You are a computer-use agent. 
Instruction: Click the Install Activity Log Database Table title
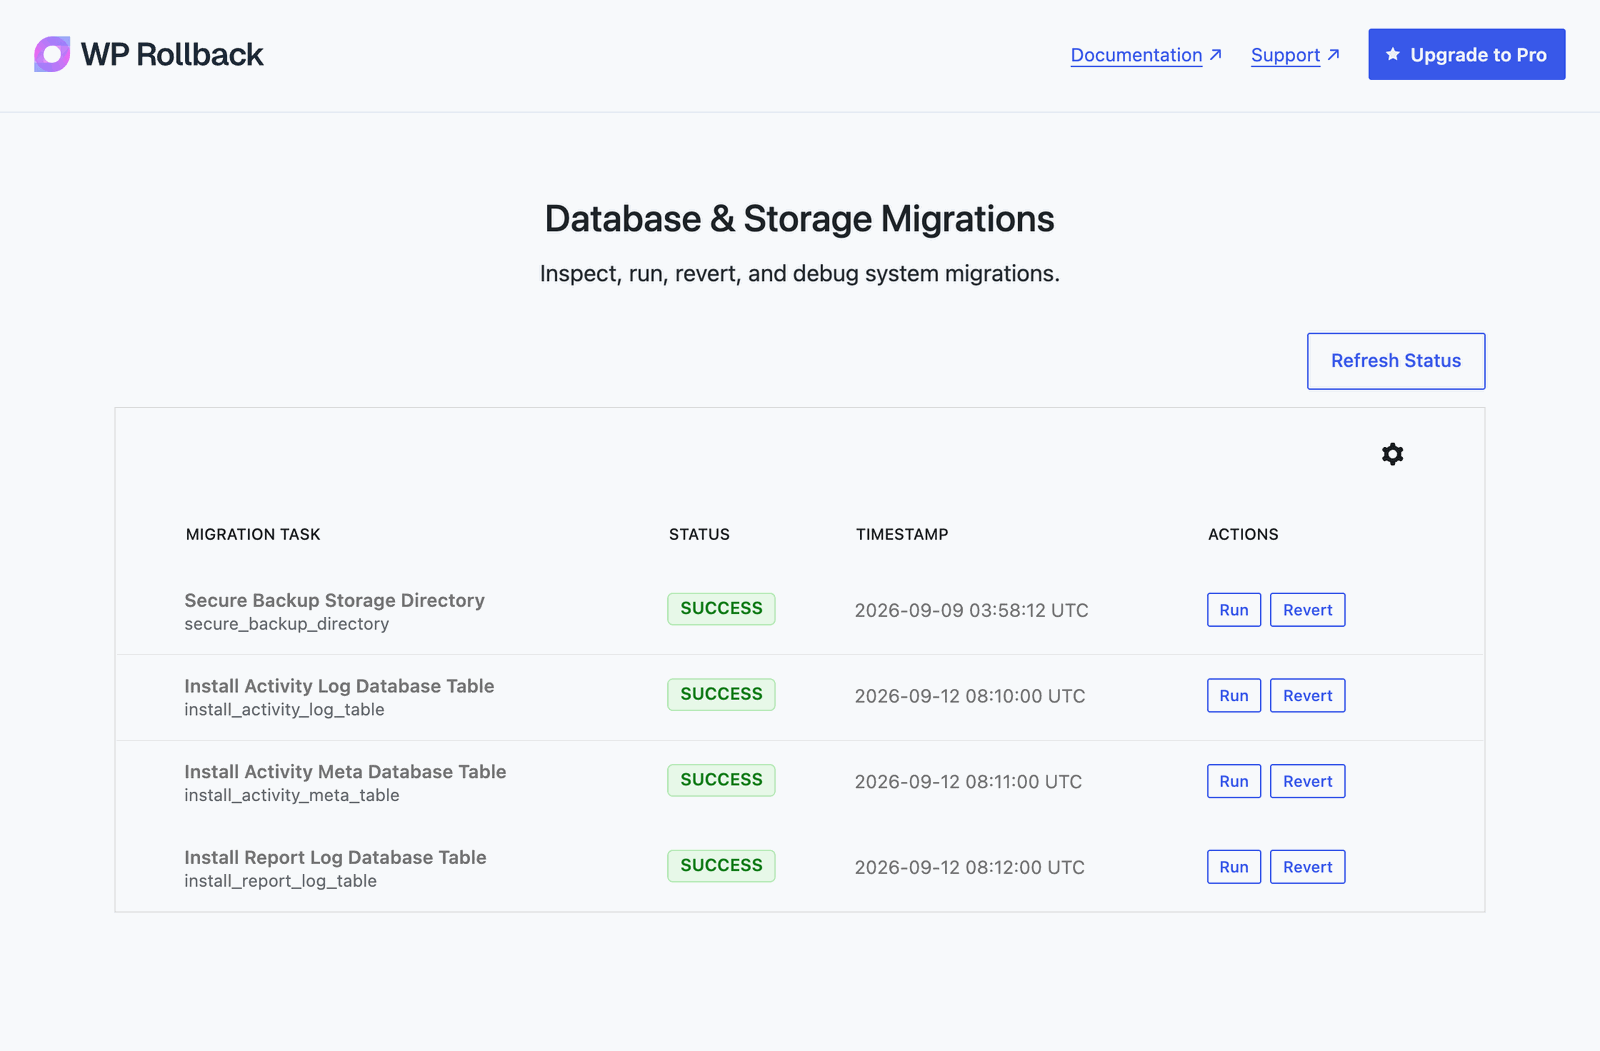339,686
